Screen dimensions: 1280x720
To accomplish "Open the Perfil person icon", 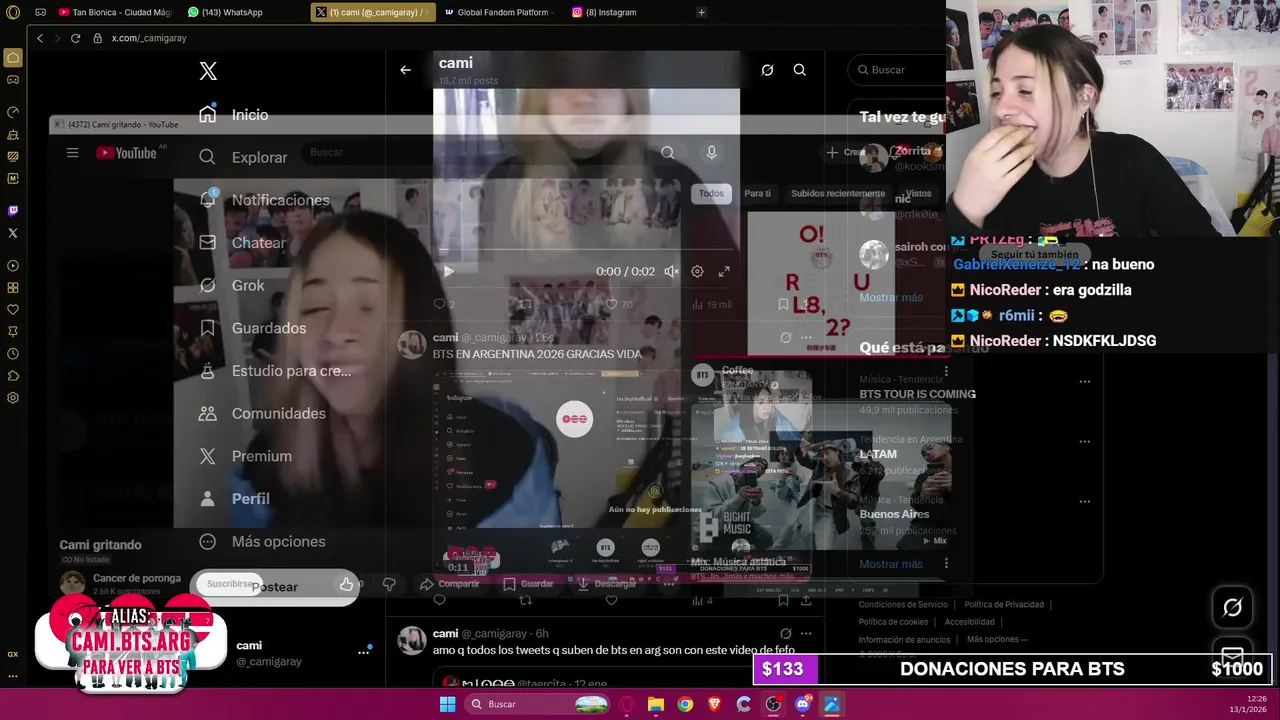I will tap(207, 498).
